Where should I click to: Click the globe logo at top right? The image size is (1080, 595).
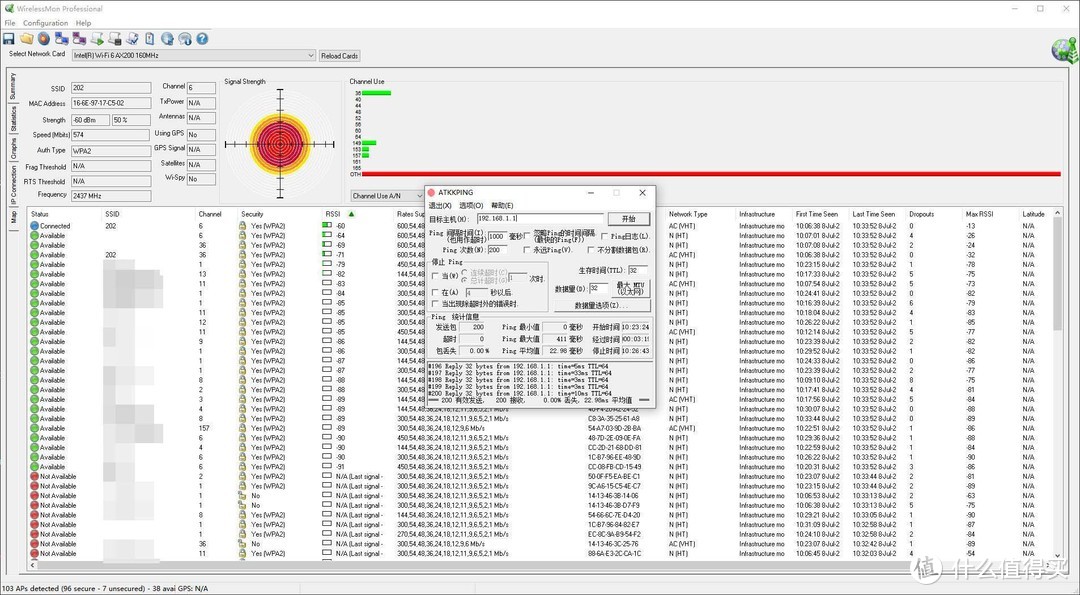(x=1065, y=51)
